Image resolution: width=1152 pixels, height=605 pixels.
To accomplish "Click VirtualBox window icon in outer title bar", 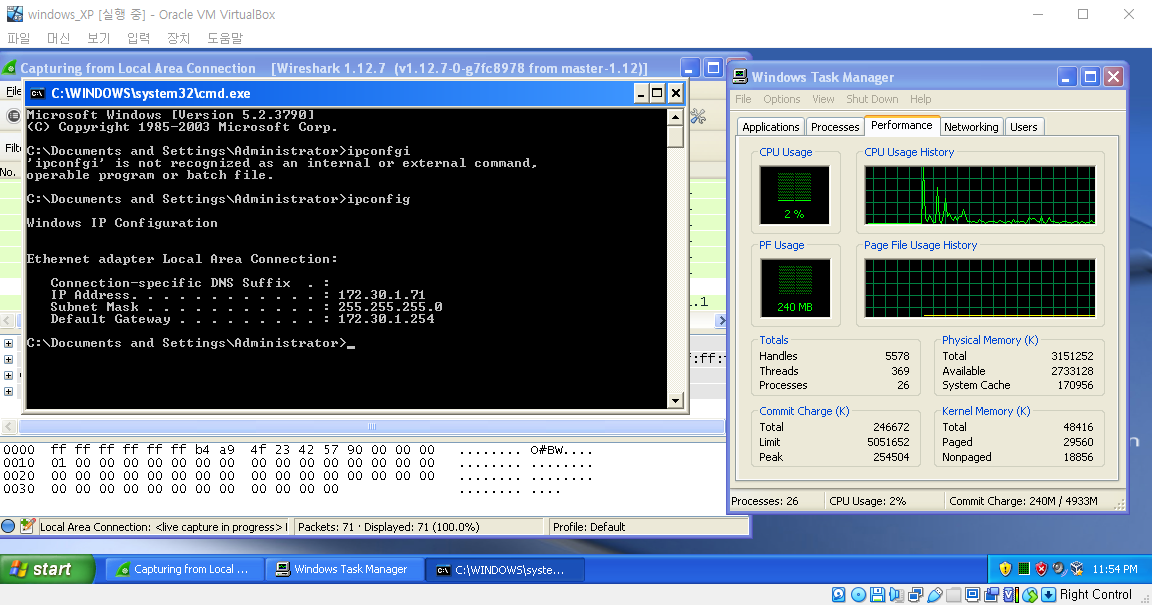I will 14,14.
